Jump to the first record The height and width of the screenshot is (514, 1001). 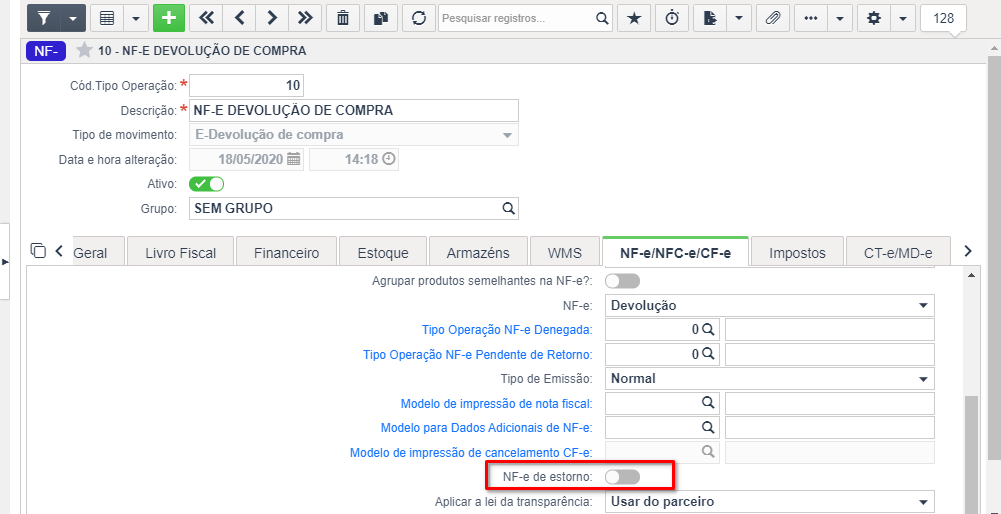[x=206, y=19]
